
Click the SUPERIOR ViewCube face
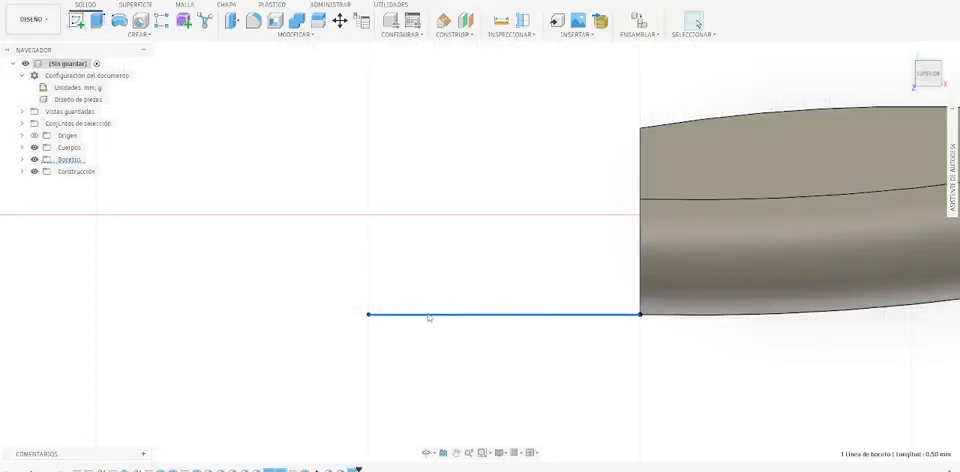tap(928, 73)
